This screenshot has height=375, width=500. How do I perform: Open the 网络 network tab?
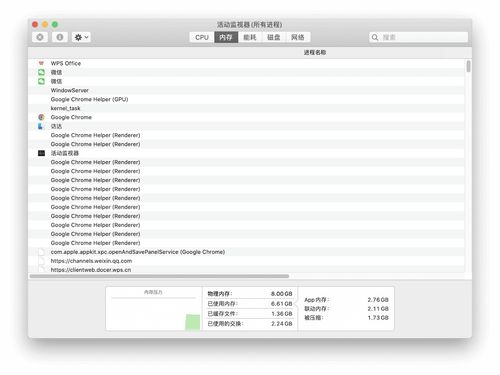(x=298, y=37)
